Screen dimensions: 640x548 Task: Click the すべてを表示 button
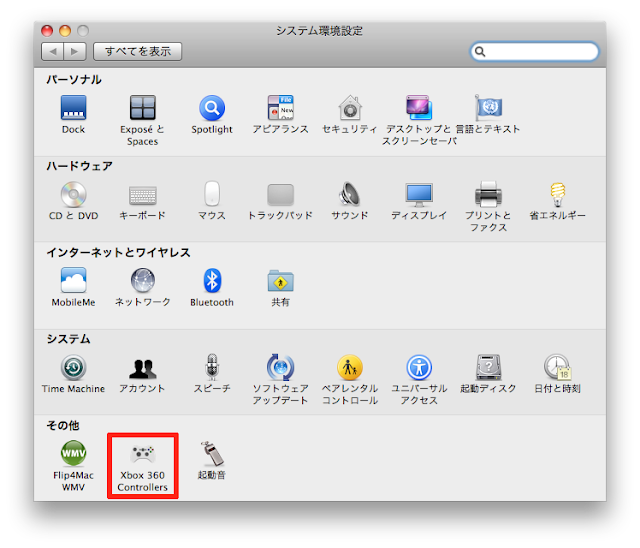tap(138, 51)
